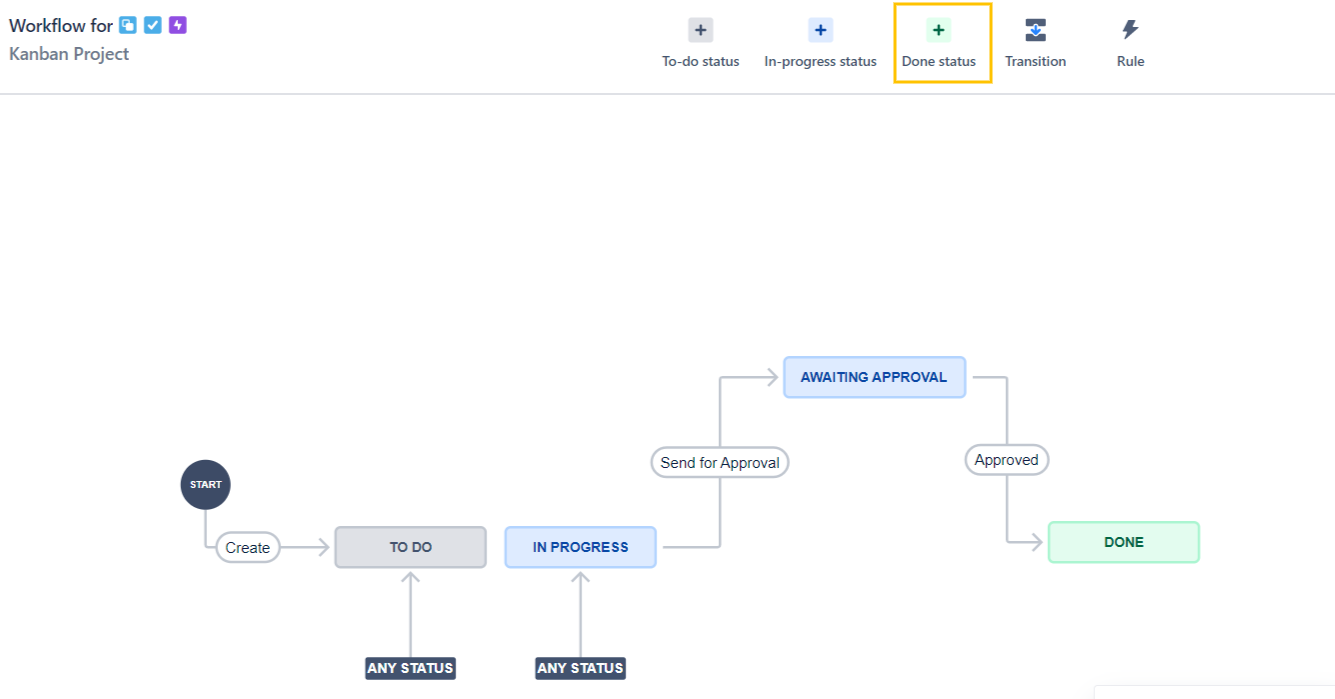1335x699 pixels.
Task: Select the Send for Approval transition
Action: tap(720, 463)
